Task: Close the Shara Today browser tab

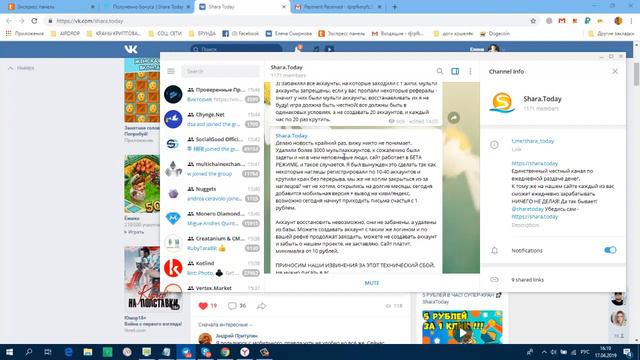Action: click(284, 7)
